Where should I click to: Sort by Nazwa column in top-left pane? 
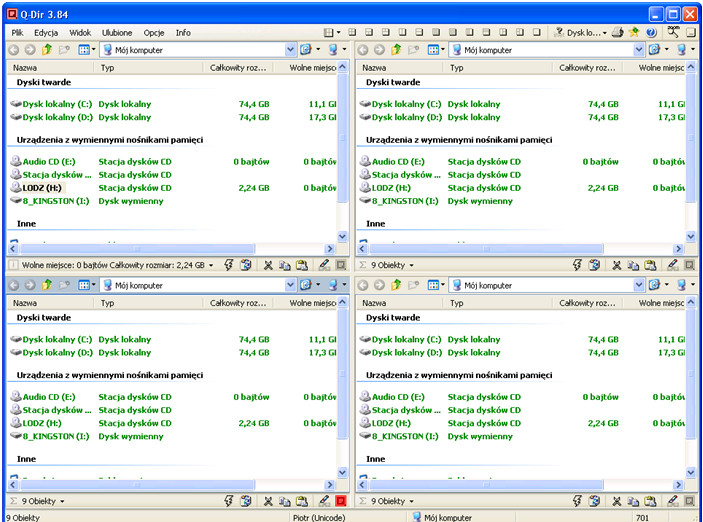pyautogui.click(x=51, y=68)
